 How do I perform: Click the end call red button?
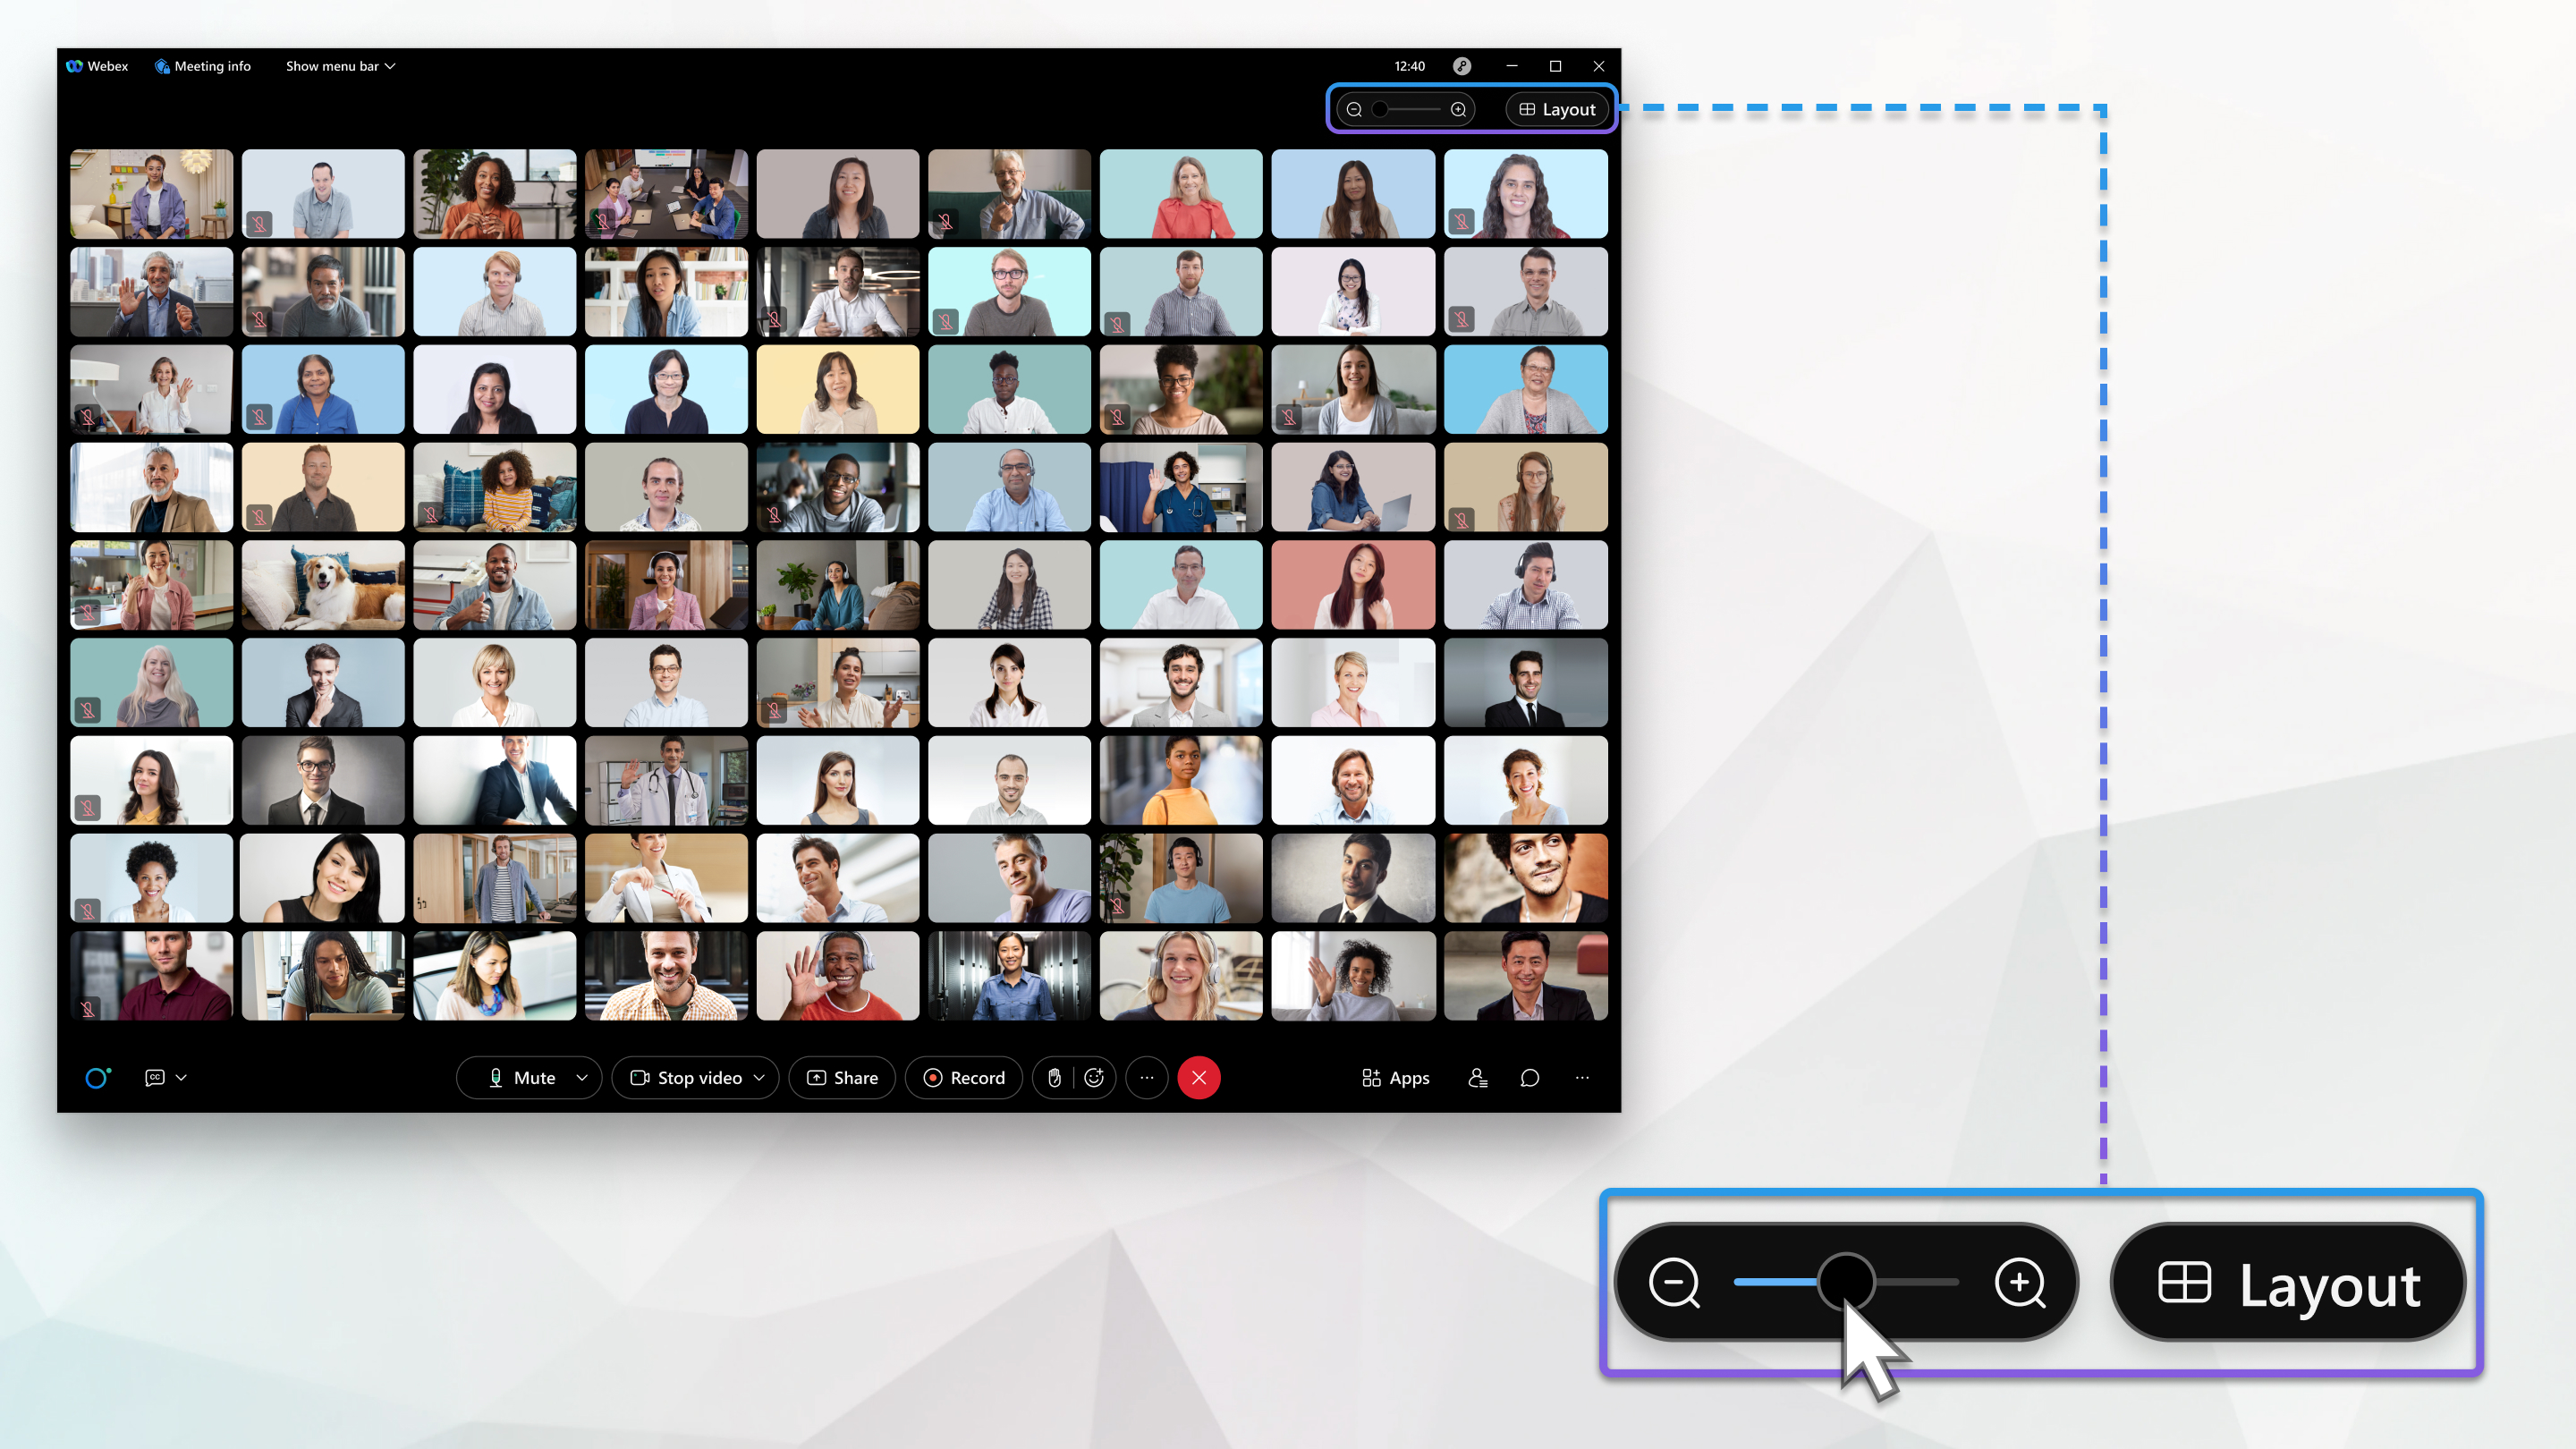[x=1199, y=1078]
